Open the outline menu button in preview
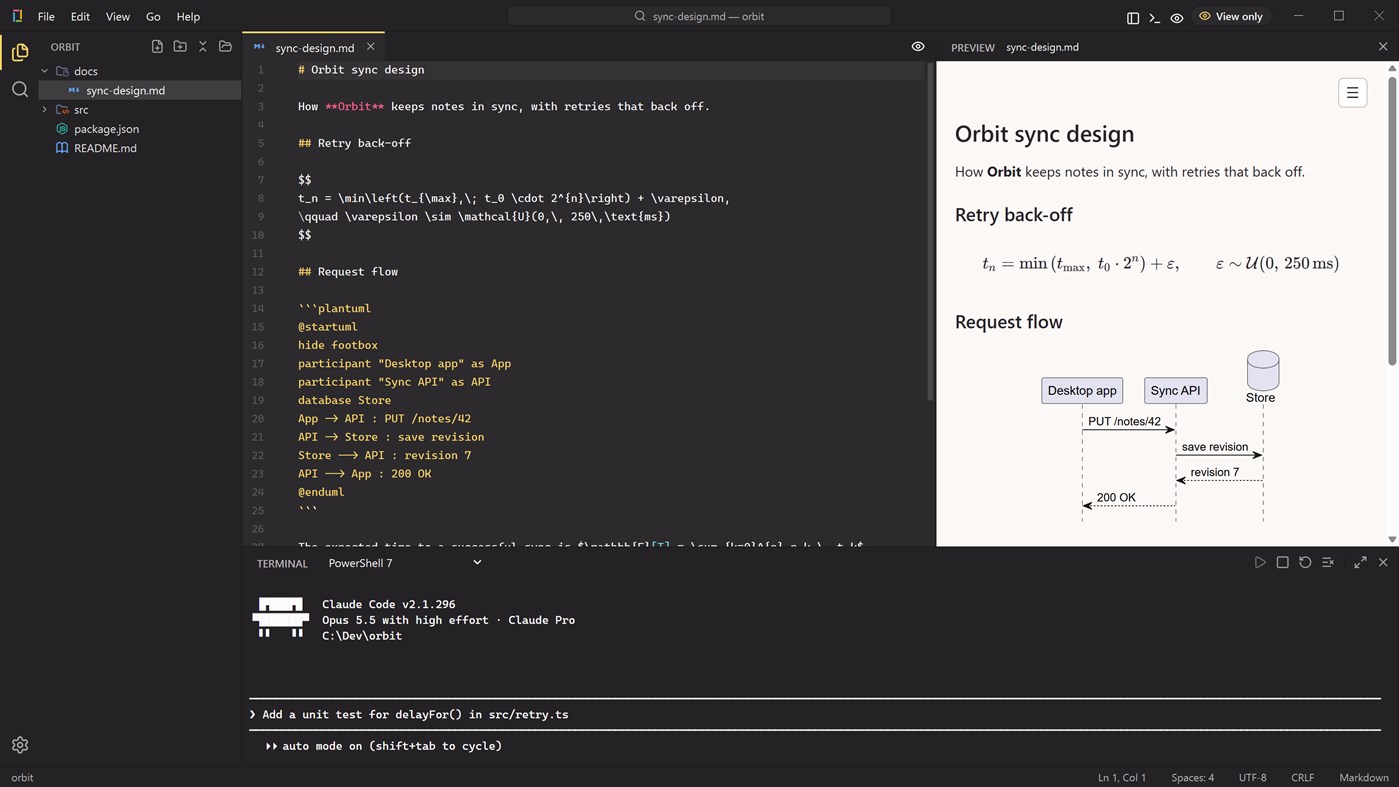The width and height of the screenshot is (1399, 787). click(1352, 93)
